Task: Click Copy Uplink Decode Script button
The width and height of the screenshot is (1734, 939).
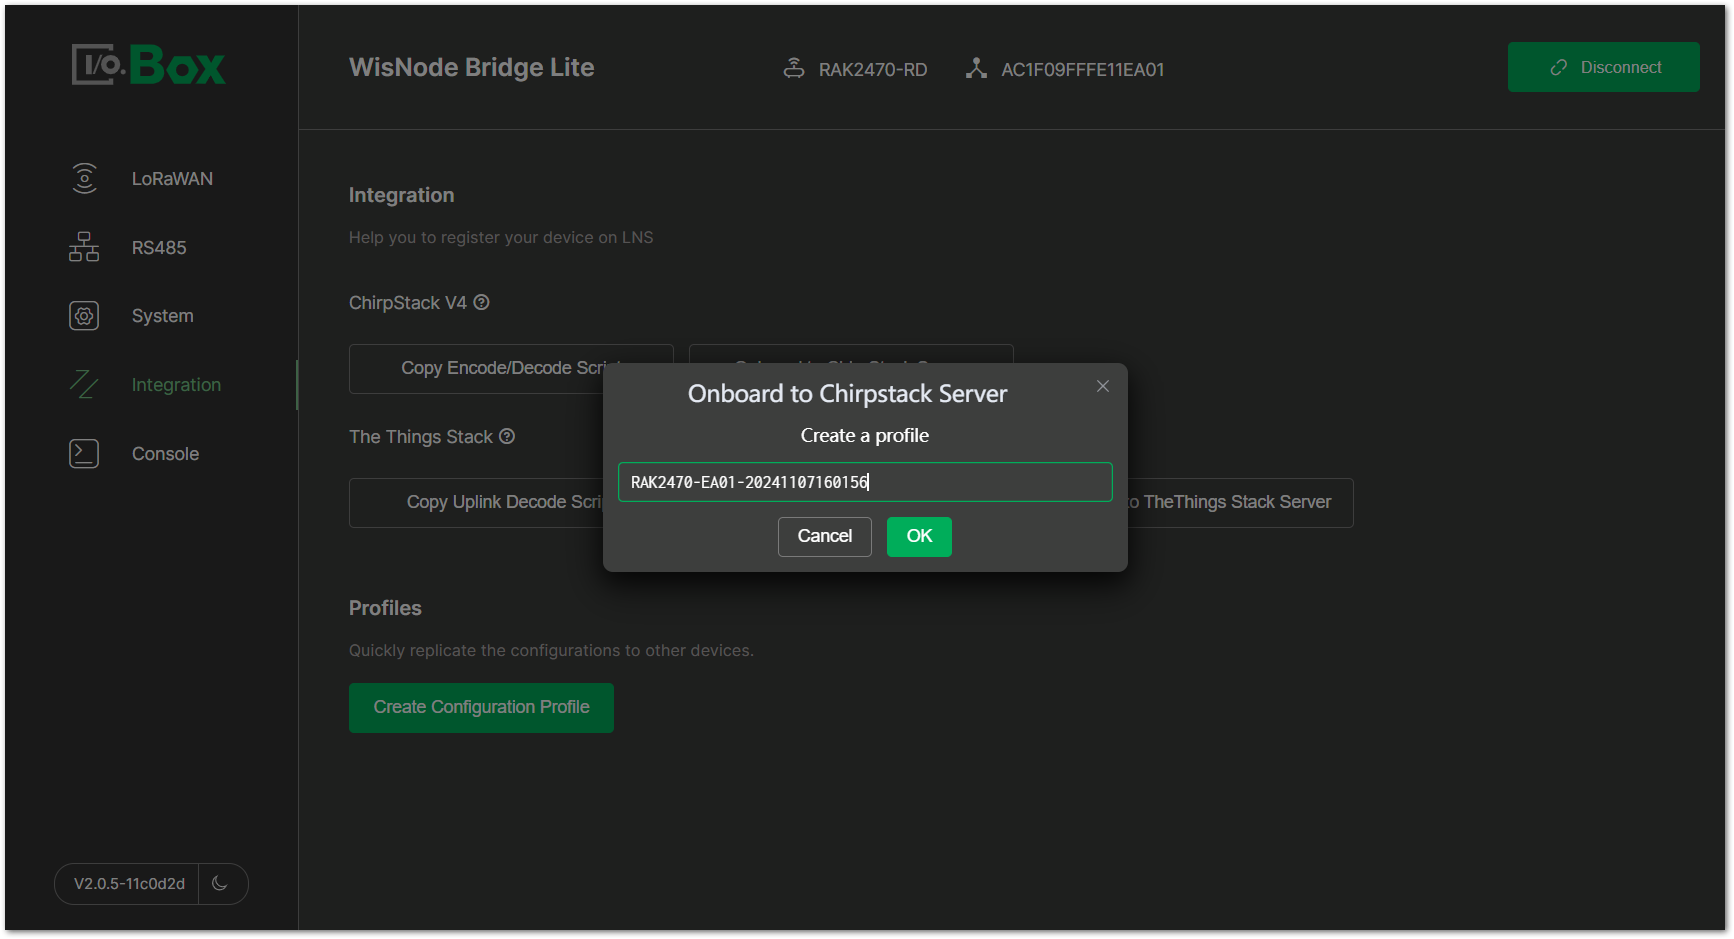Action: pyautogui.click(x=476, y=503)
